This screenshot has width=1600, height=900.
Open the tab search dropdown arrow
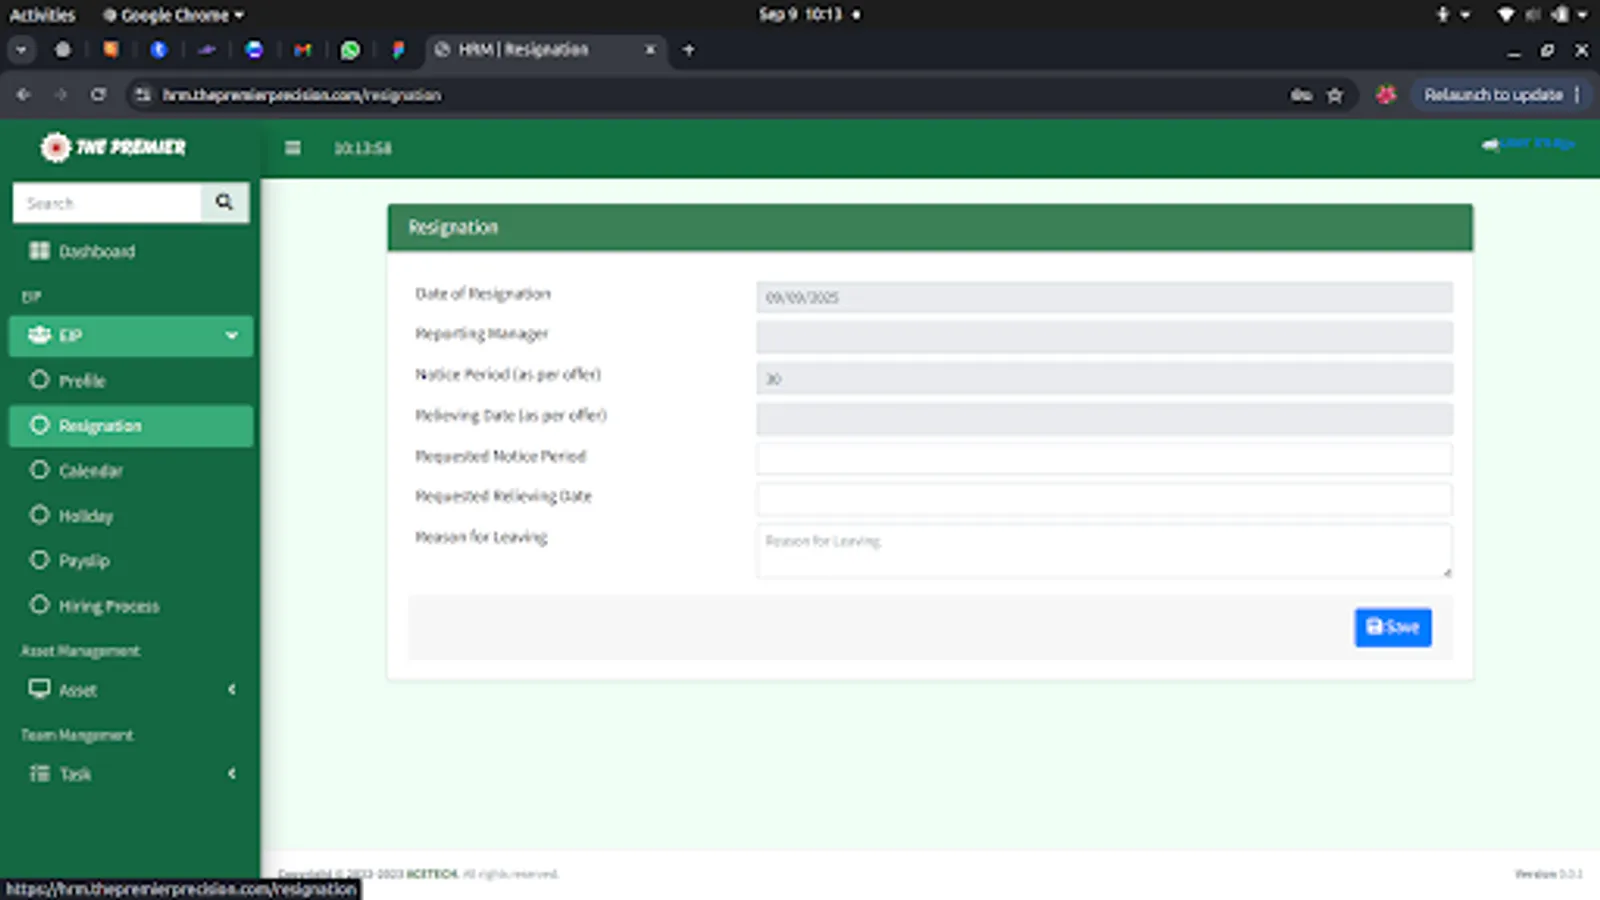(x=21, y=49)
